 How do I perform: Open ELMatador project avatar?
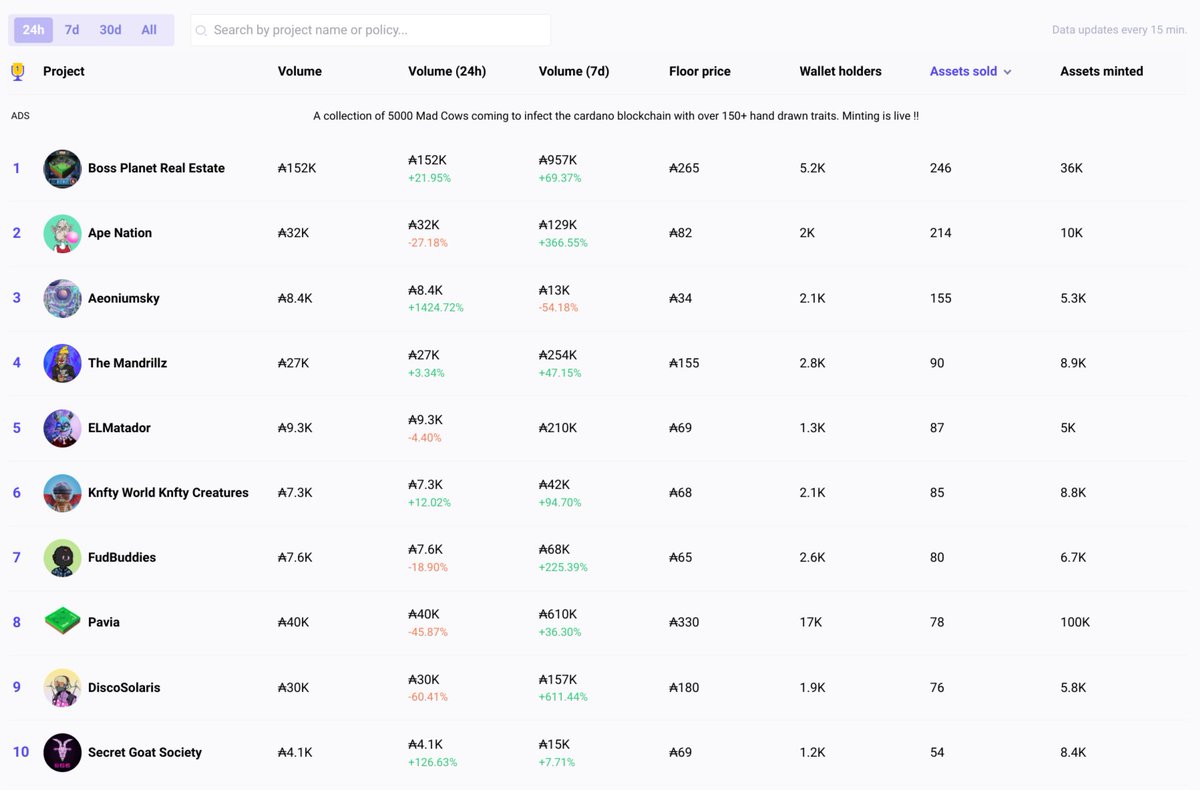(62, 428)
